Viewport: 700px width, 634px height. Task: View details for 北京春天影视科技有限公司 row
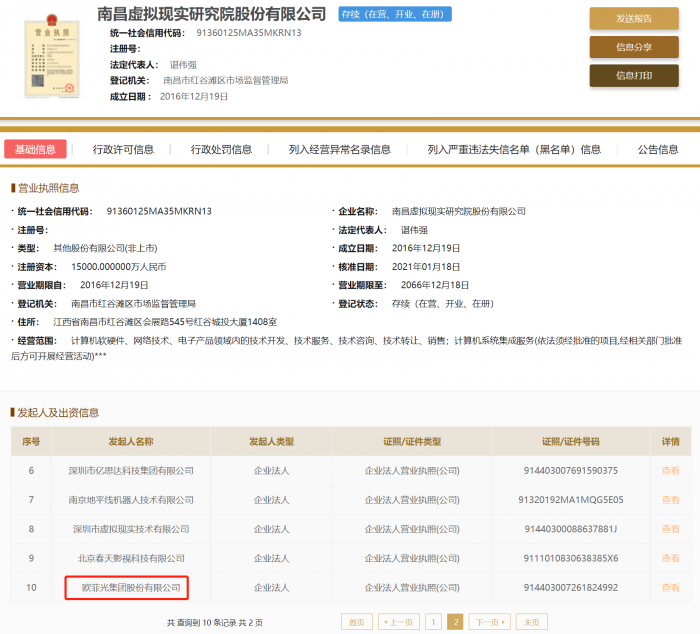[x=671, y=559]
